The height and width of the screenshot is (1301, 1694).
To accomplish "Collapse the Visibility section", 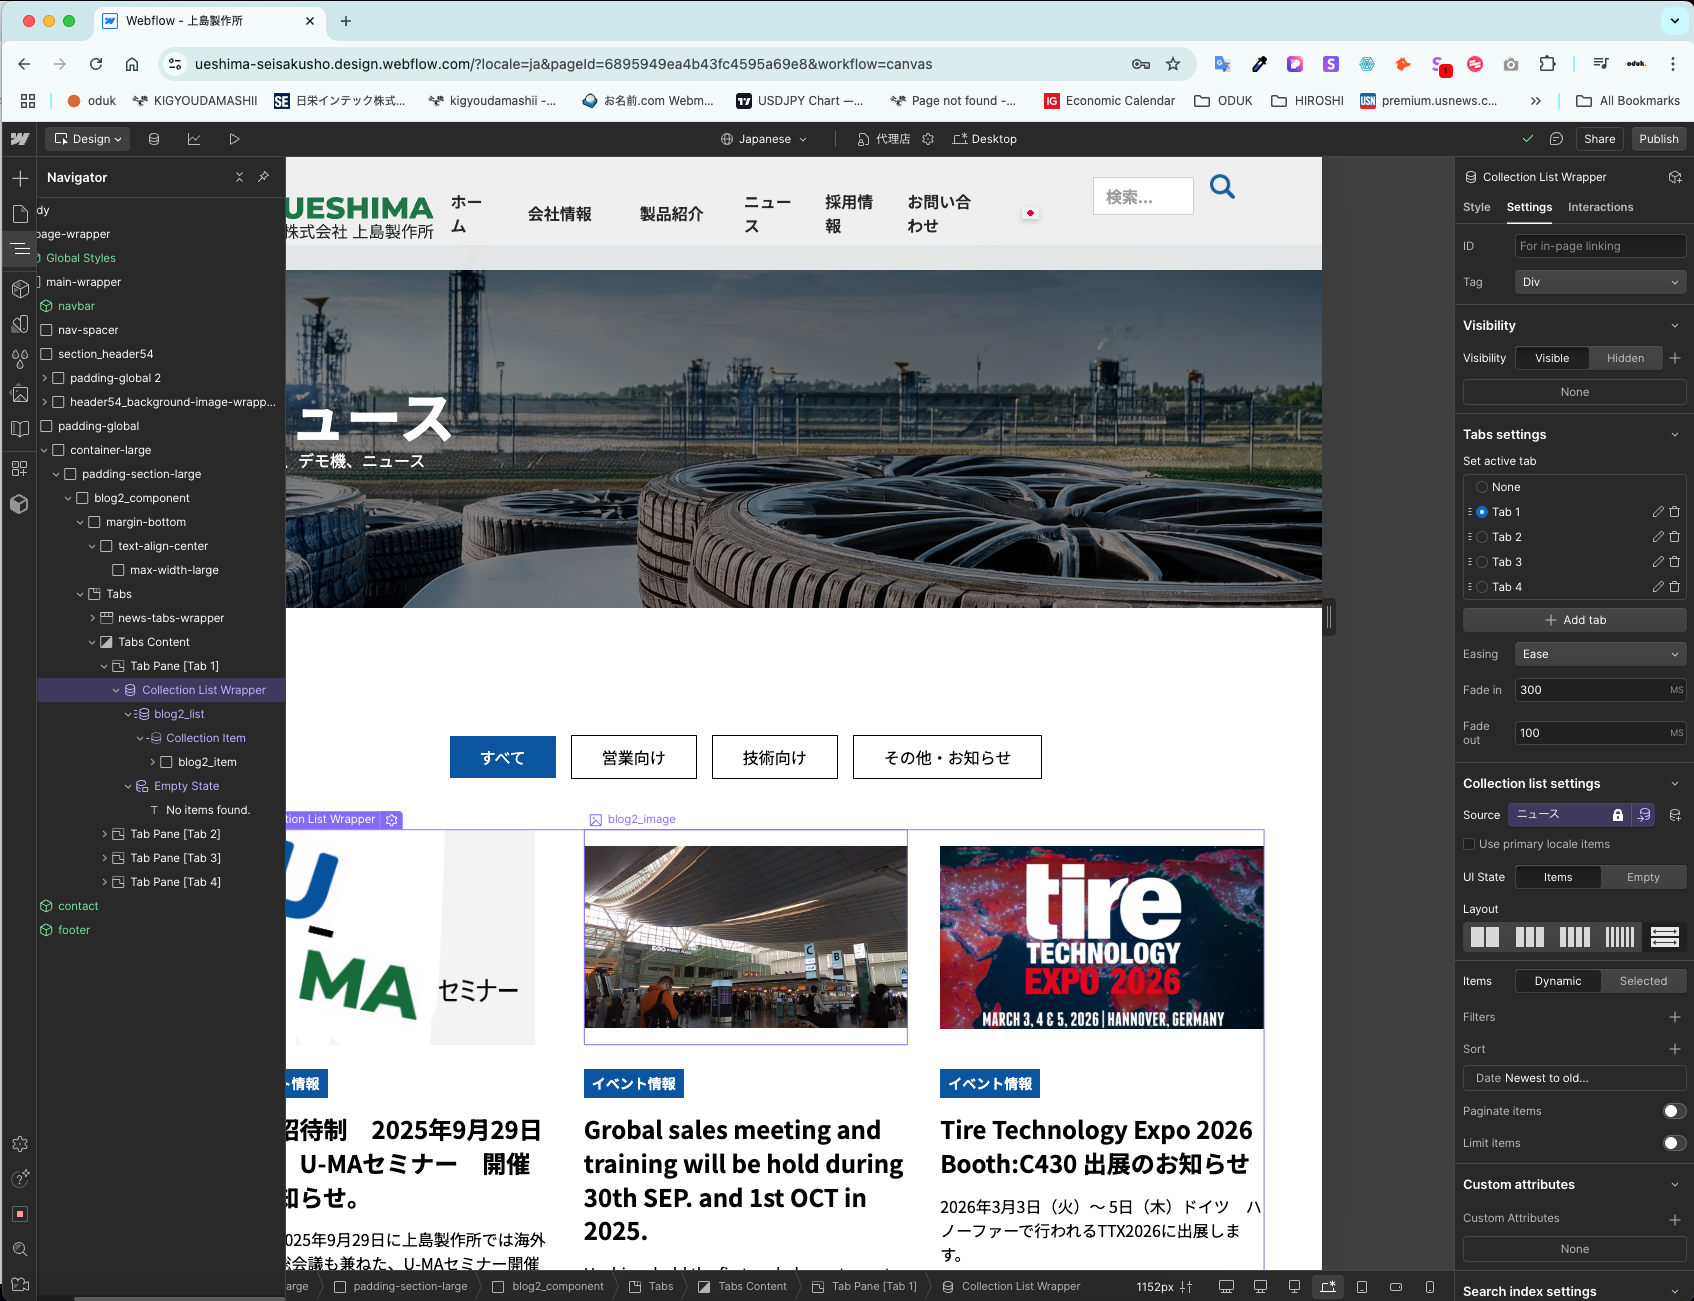I will click(1675, 326).
